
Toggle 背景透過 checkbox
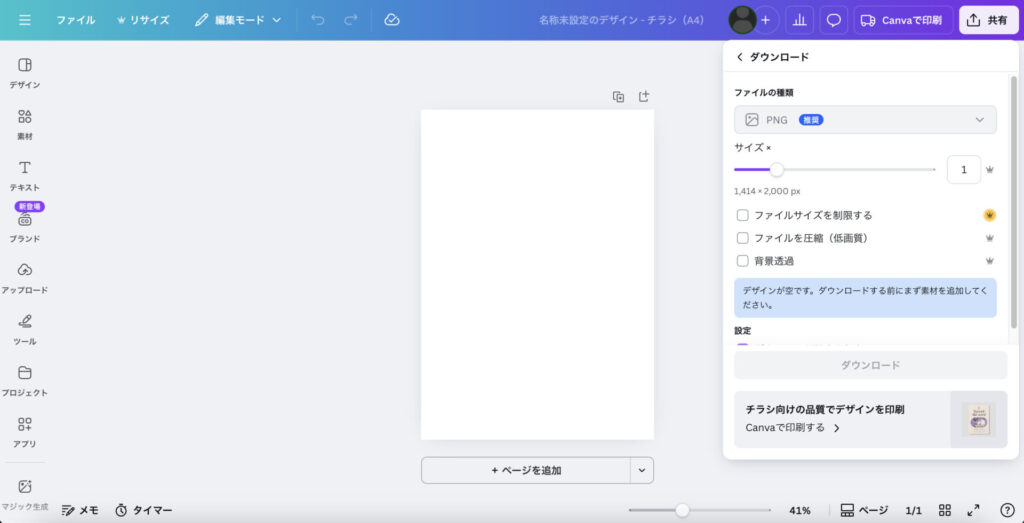pos(743,261)
